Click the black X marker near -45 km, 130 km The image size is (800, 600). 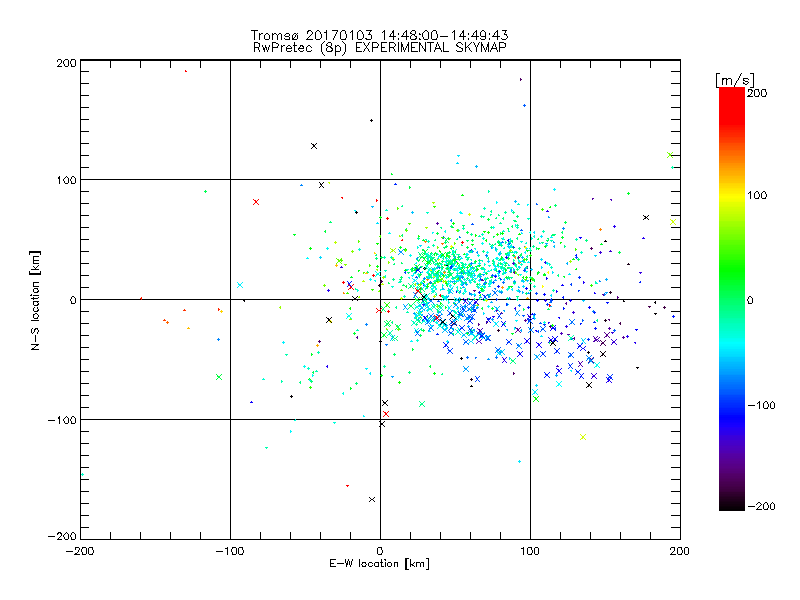314,146
